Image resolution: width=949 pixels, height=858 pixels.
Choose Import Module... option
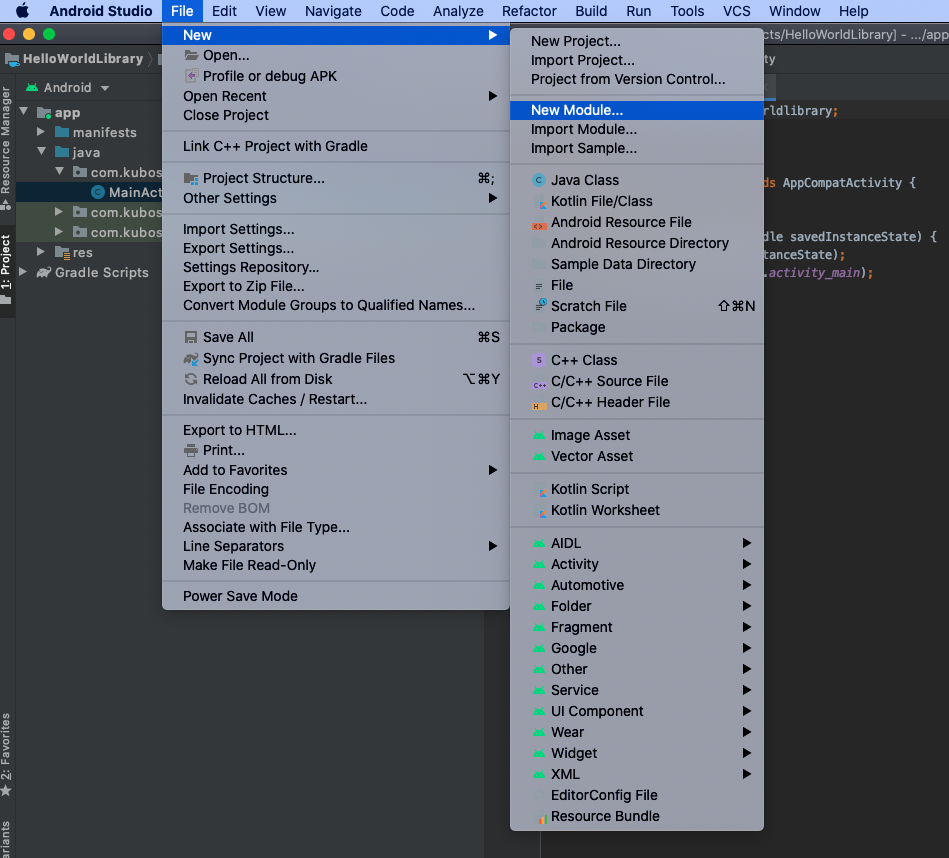point(637,129)
